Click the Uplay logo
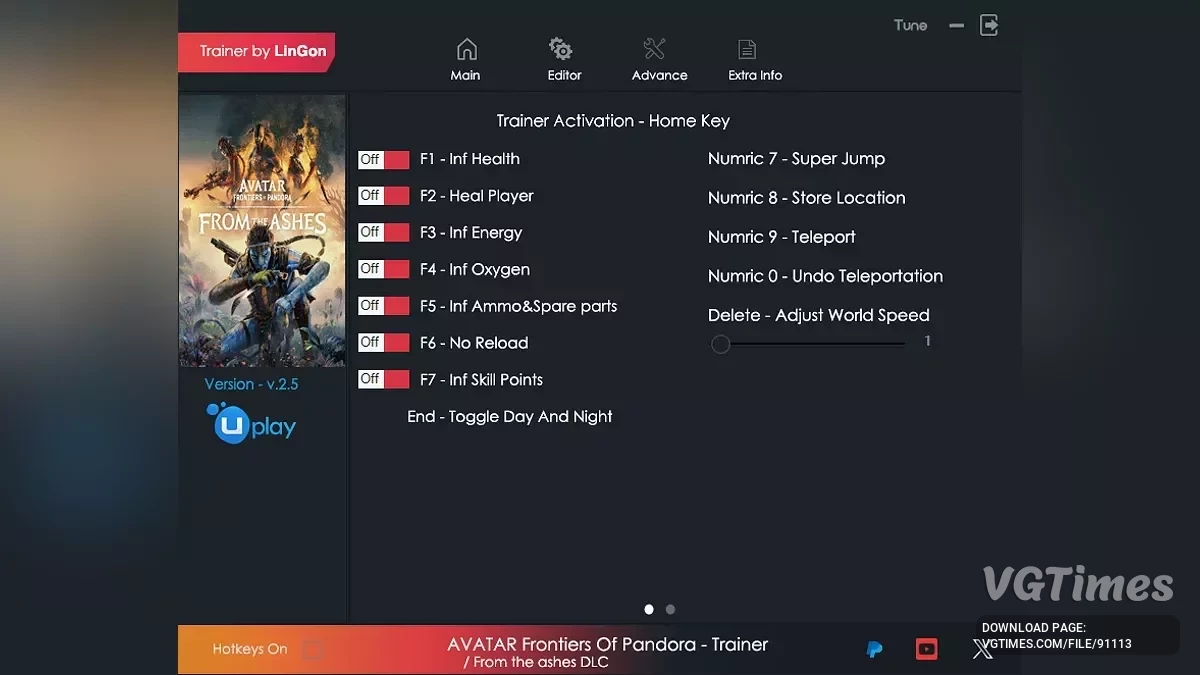The width and height of the screenshot is (1200, 675). tap(251, 425)
